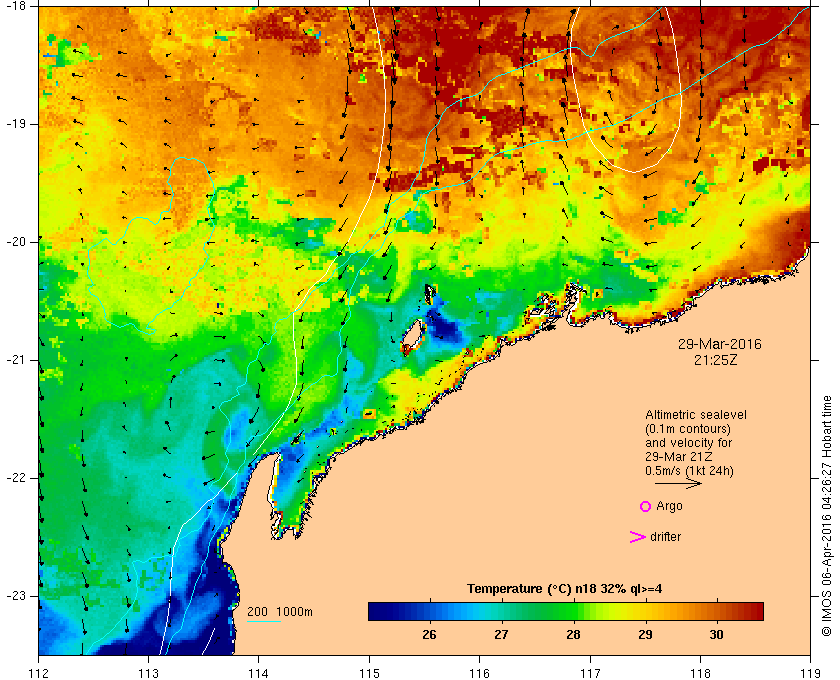Click the magenta Argo circle symbol
Image resolution: width=840 pixels, height=680 pixels.
click(645, 506)
